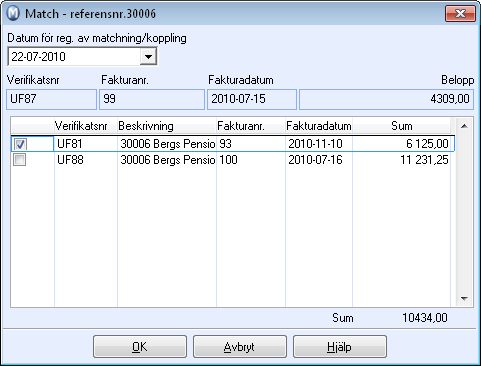Click the Fakturadatum column header in list
This screenshot has height=366, width=481.
319,126
